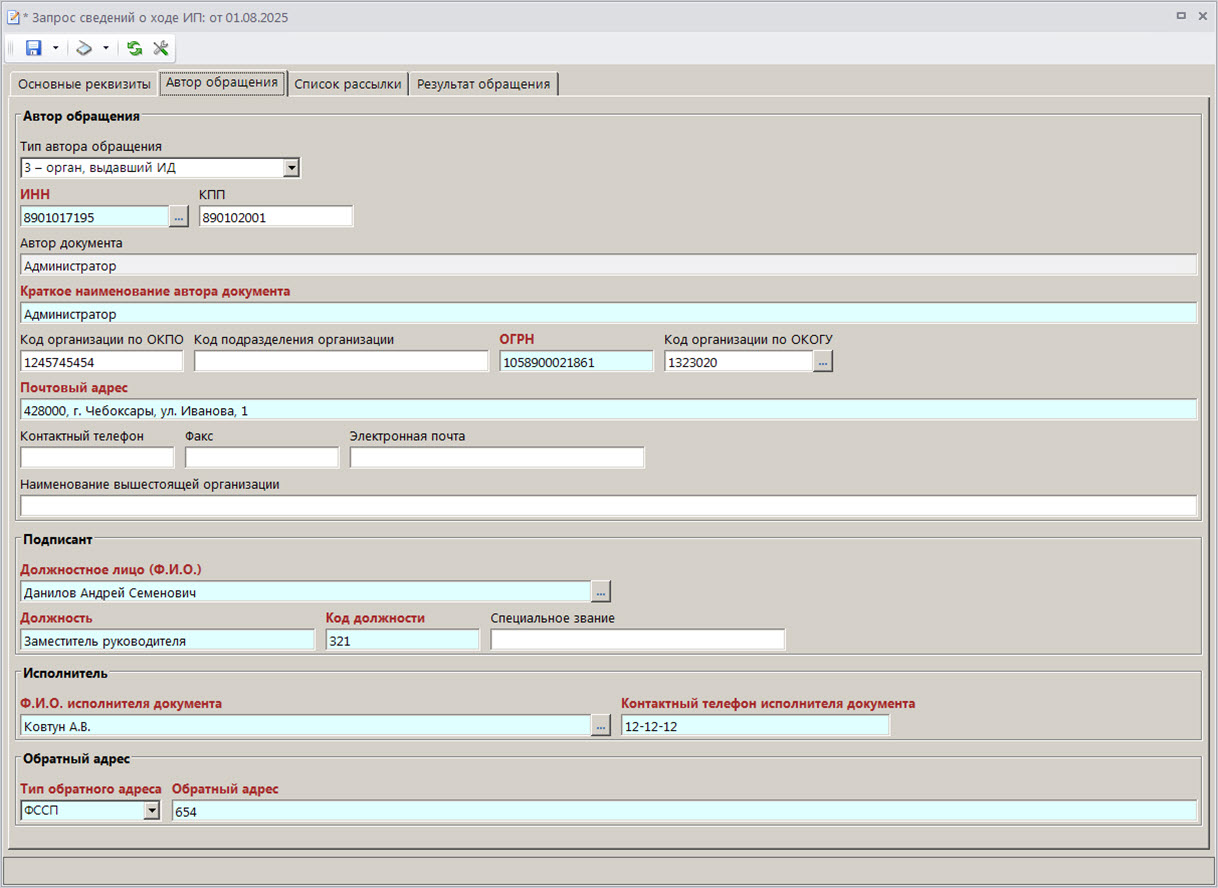Open the Тип автора обращения dropdown

pyautogui.click(x=291, y=168)
